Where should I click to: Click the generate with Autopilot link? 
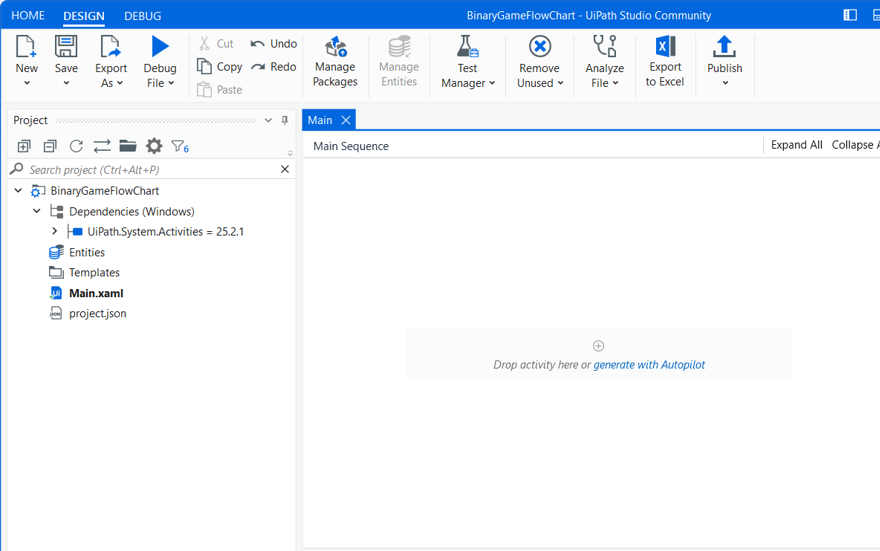[649, 365]
